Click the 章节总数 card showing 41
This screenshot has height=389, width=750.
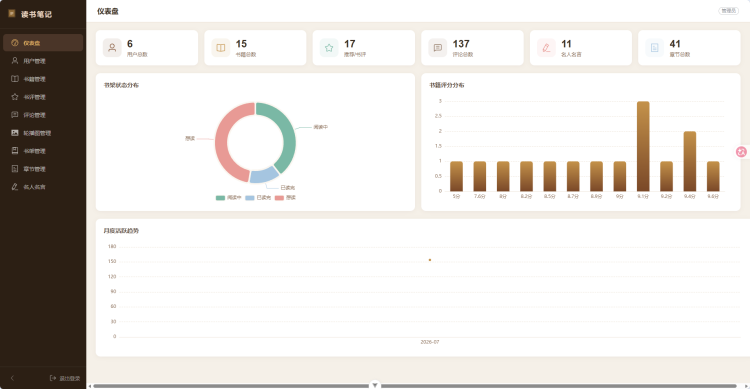(x=689, y=47)
